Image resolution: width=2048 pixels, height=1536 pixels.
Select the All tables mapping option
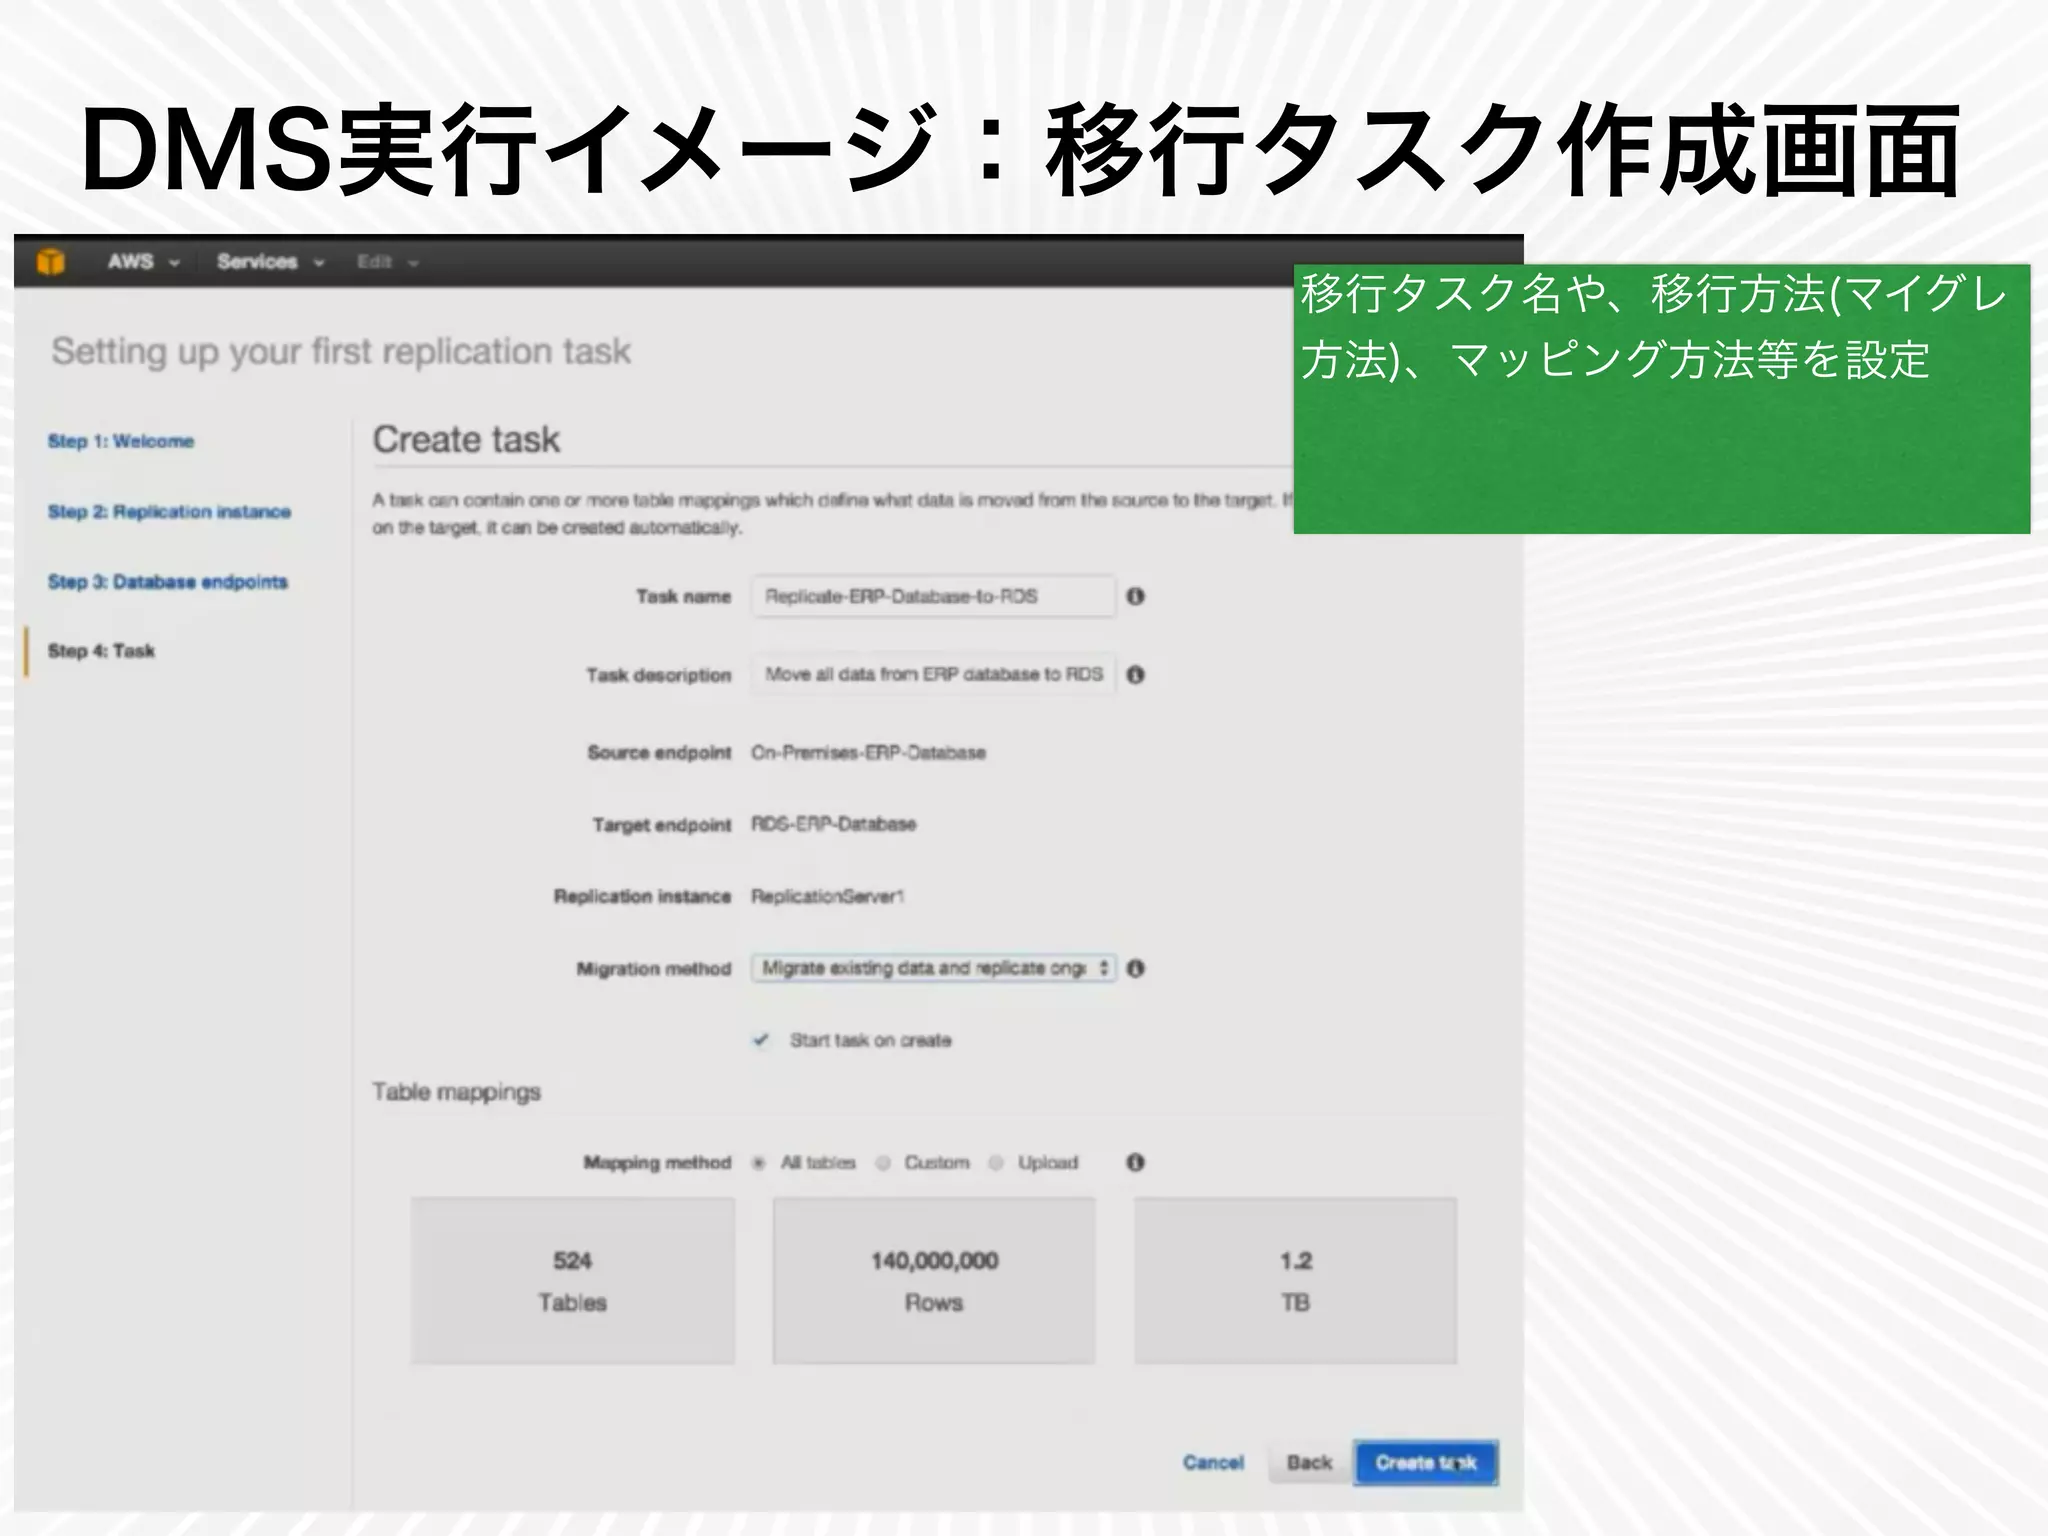click(x=759, y=1162)
